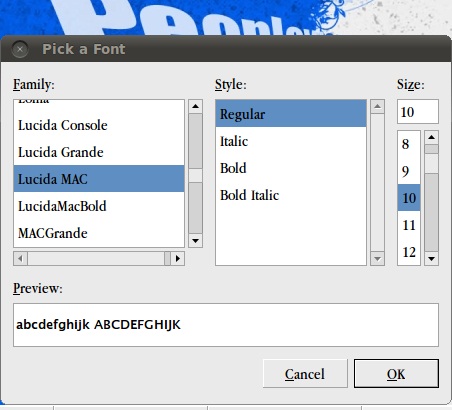Viewport: 452px width, 410px height.
Task: Click Family list scroll left arrow
Action: click(20, 258)
